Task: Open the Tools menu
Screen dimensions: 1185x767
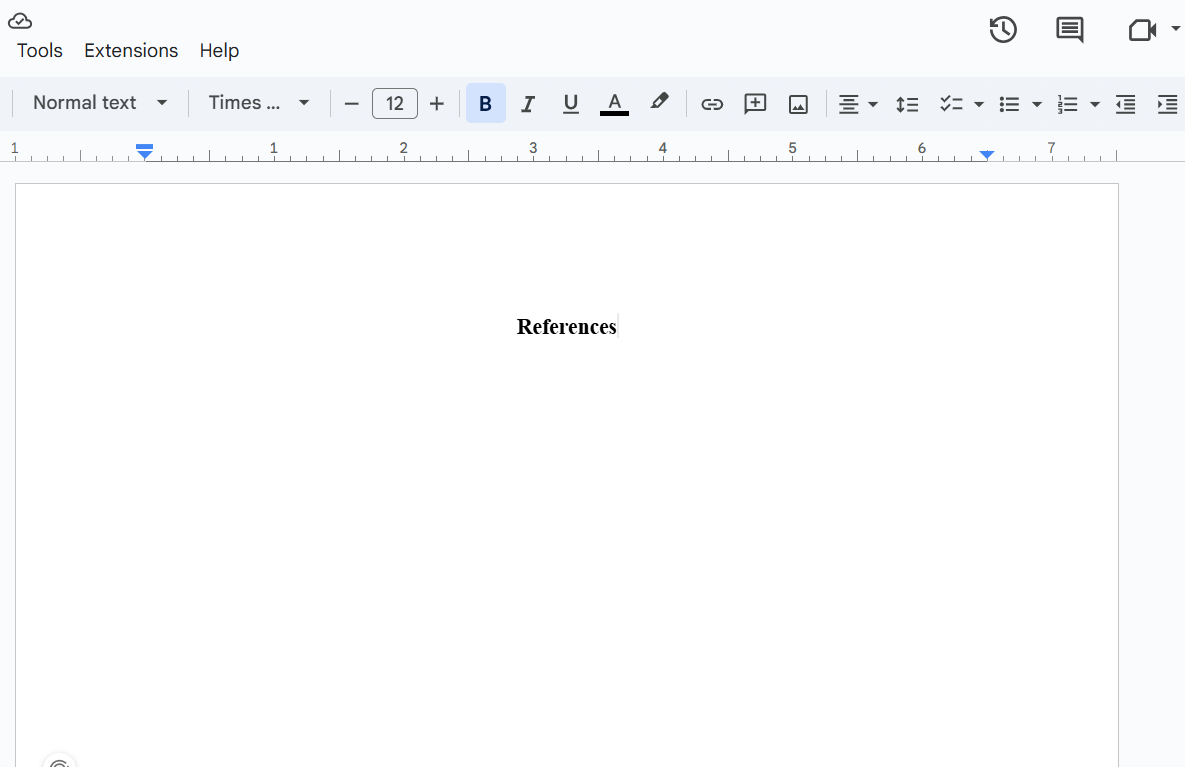Action: (39, 50)
